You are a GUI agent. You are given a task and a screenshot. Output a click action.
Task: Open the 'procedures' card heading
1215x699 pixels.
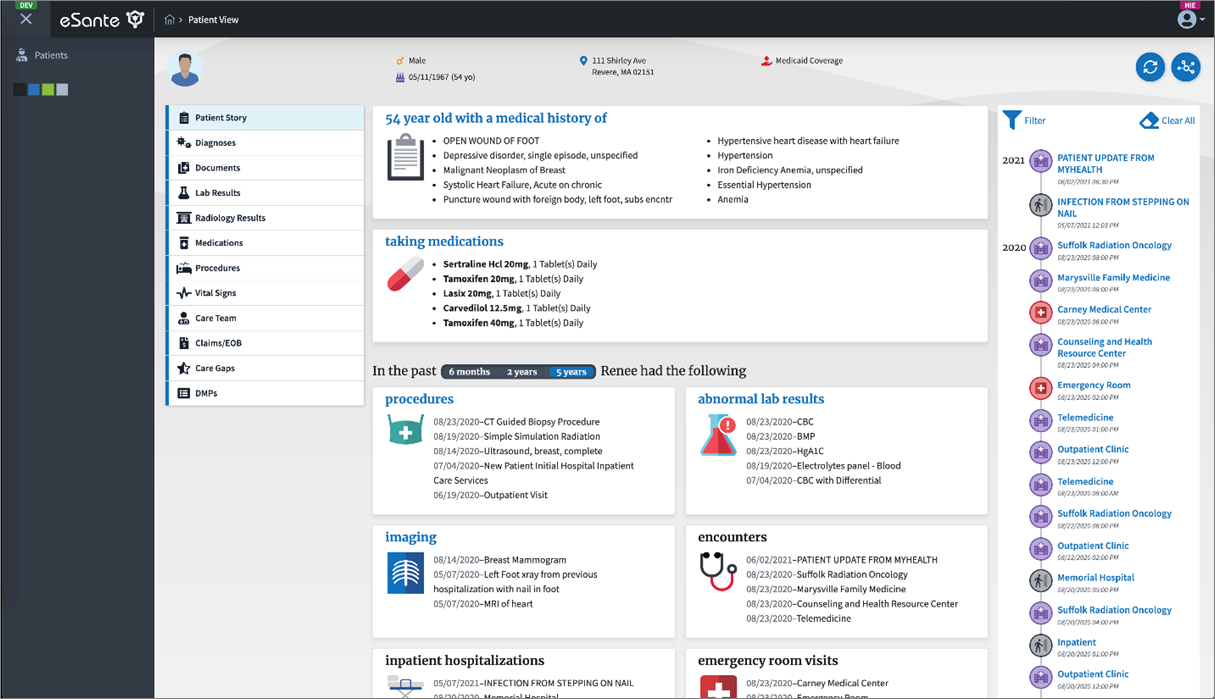click(419, 399)
